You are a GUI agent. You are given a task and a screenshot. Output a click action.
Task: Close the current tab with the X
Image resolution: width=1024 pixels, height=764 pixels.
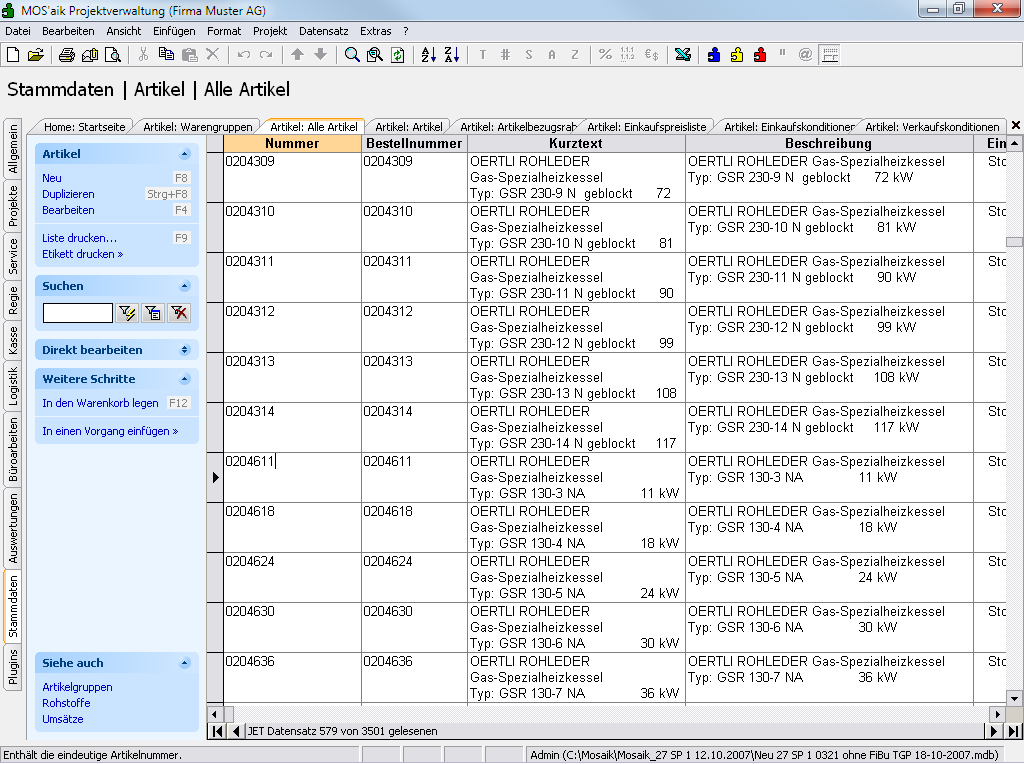pyautogui.click(x=1016, y=125)
